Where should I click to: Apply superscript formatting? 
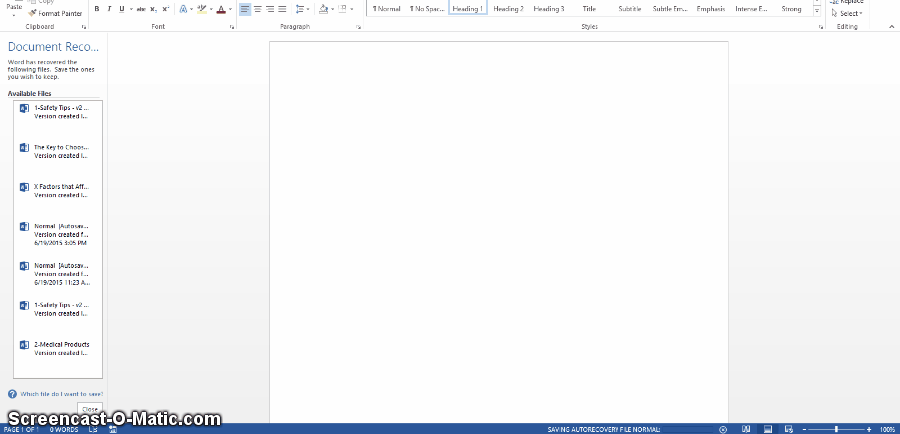166,9
